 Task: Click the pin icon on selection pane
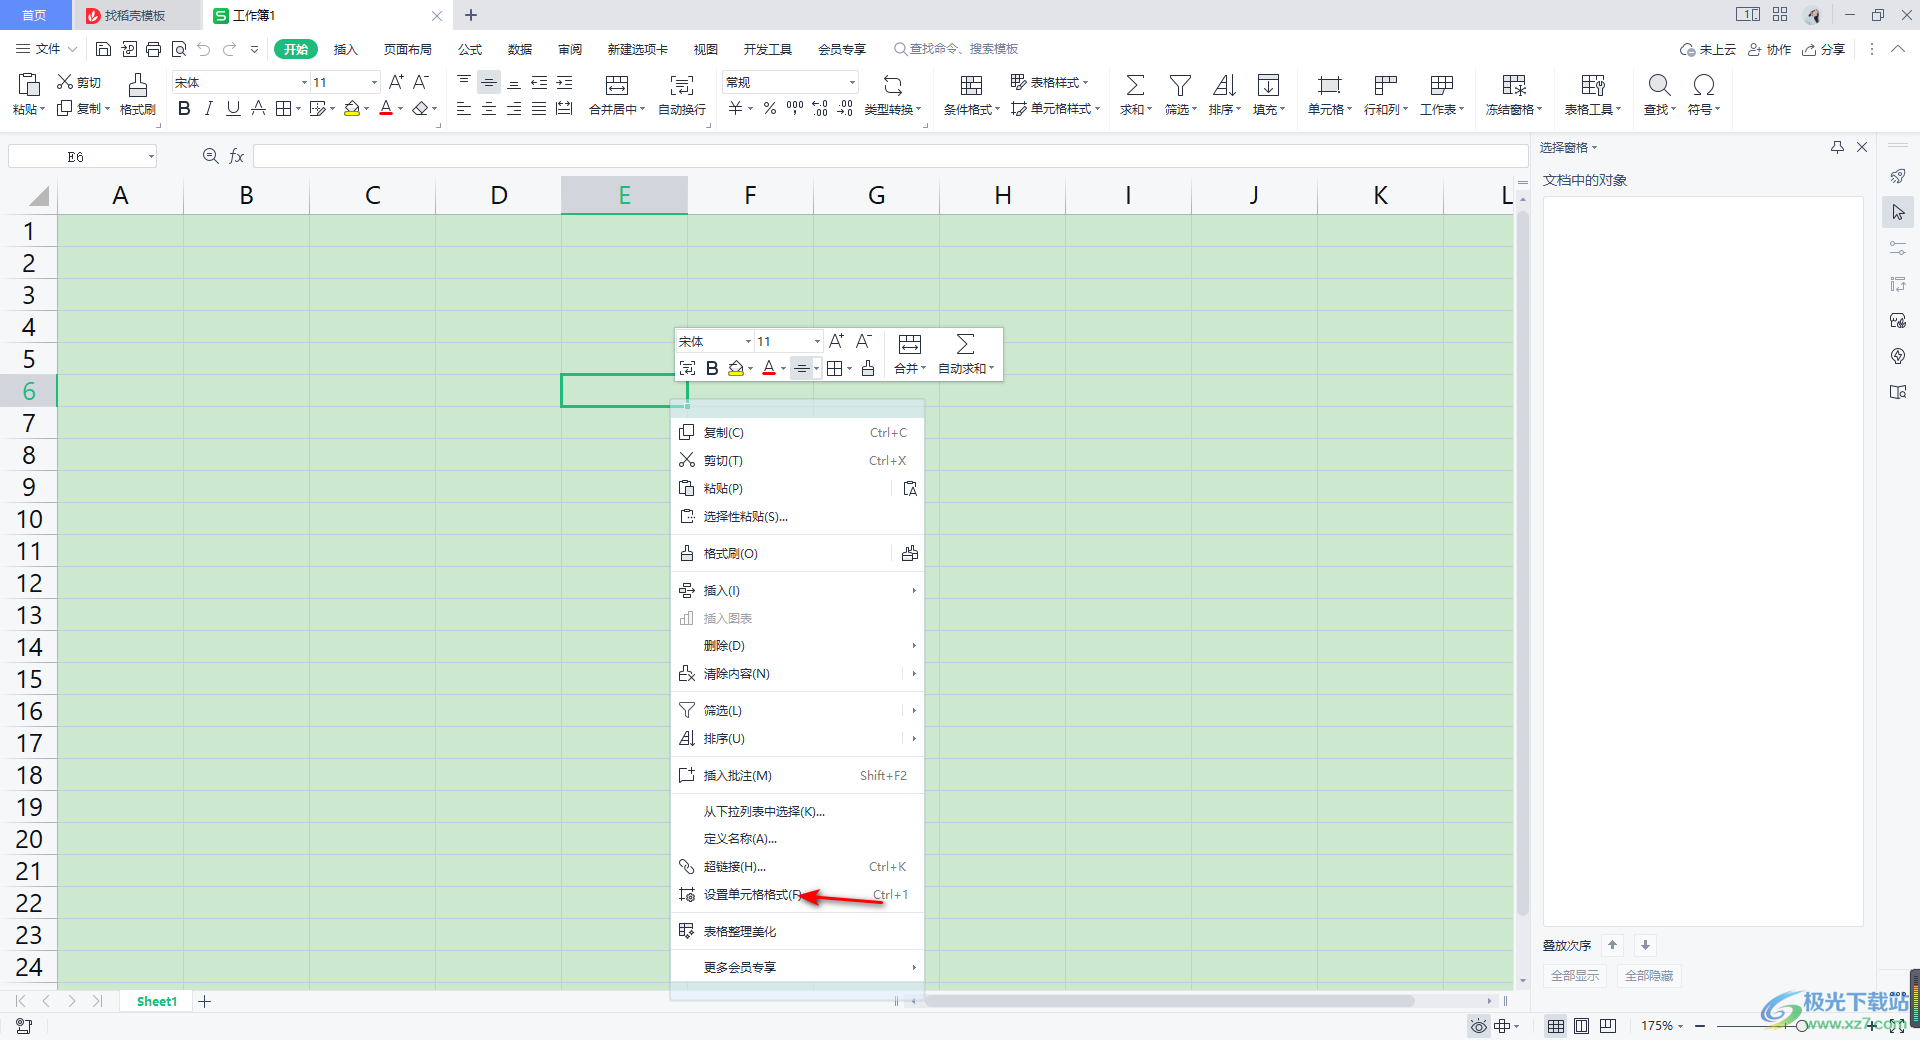(1837, 147)
